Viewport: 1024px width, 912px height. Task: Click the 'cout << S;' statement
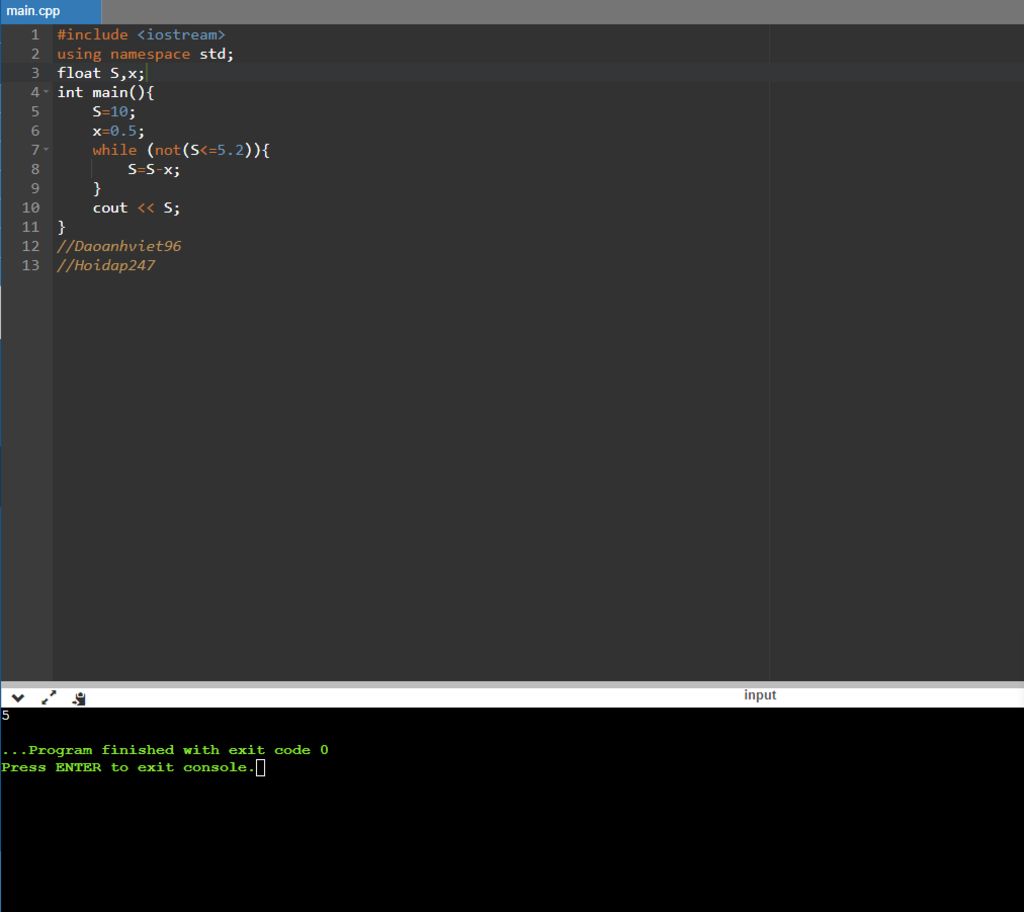(x=136, y=208)
